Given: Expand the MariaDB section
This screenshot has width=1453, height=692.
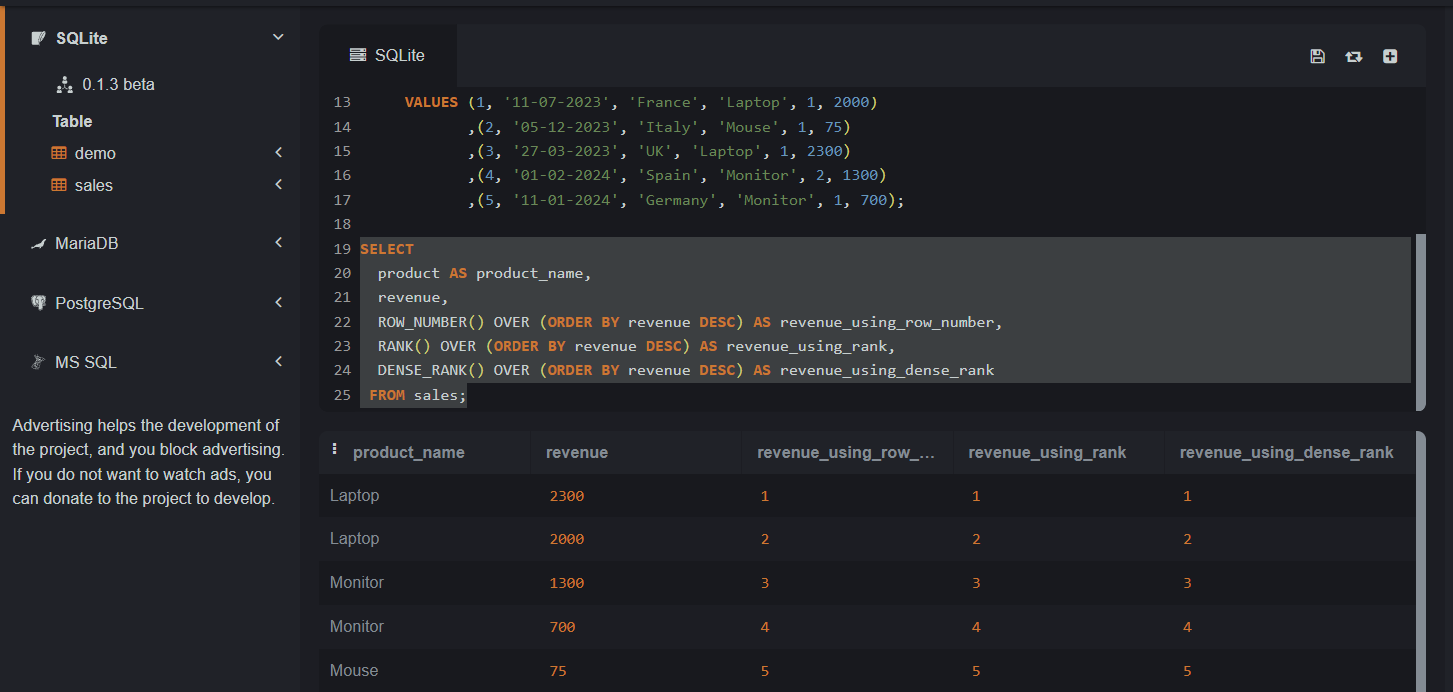Looking at the screenshot, I should click(x=278, y=243).
